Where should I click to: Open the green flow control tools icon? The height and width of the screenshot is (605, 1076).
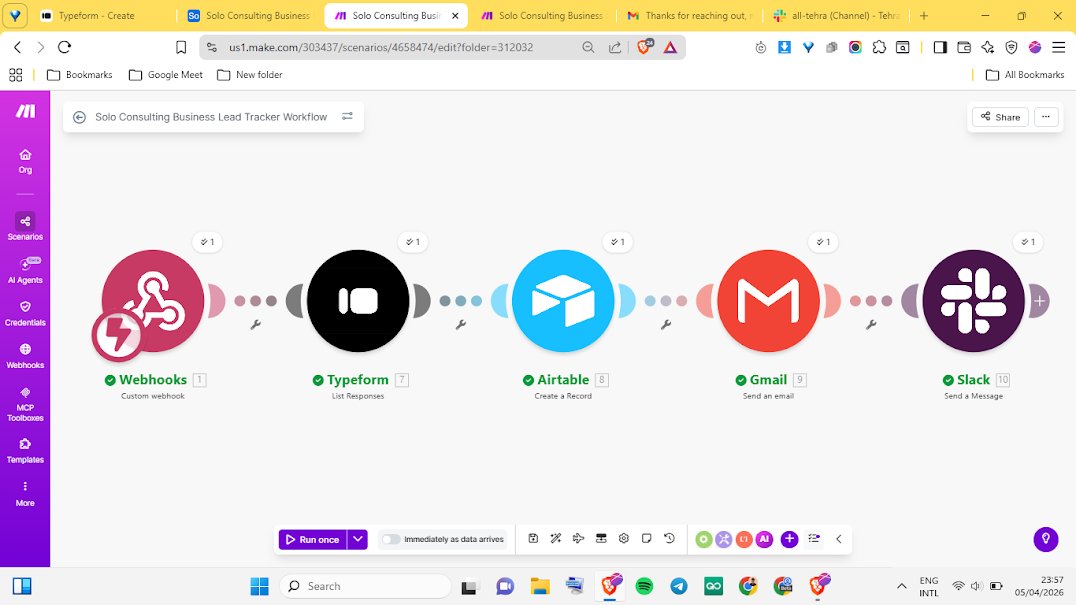coord(703,539)
